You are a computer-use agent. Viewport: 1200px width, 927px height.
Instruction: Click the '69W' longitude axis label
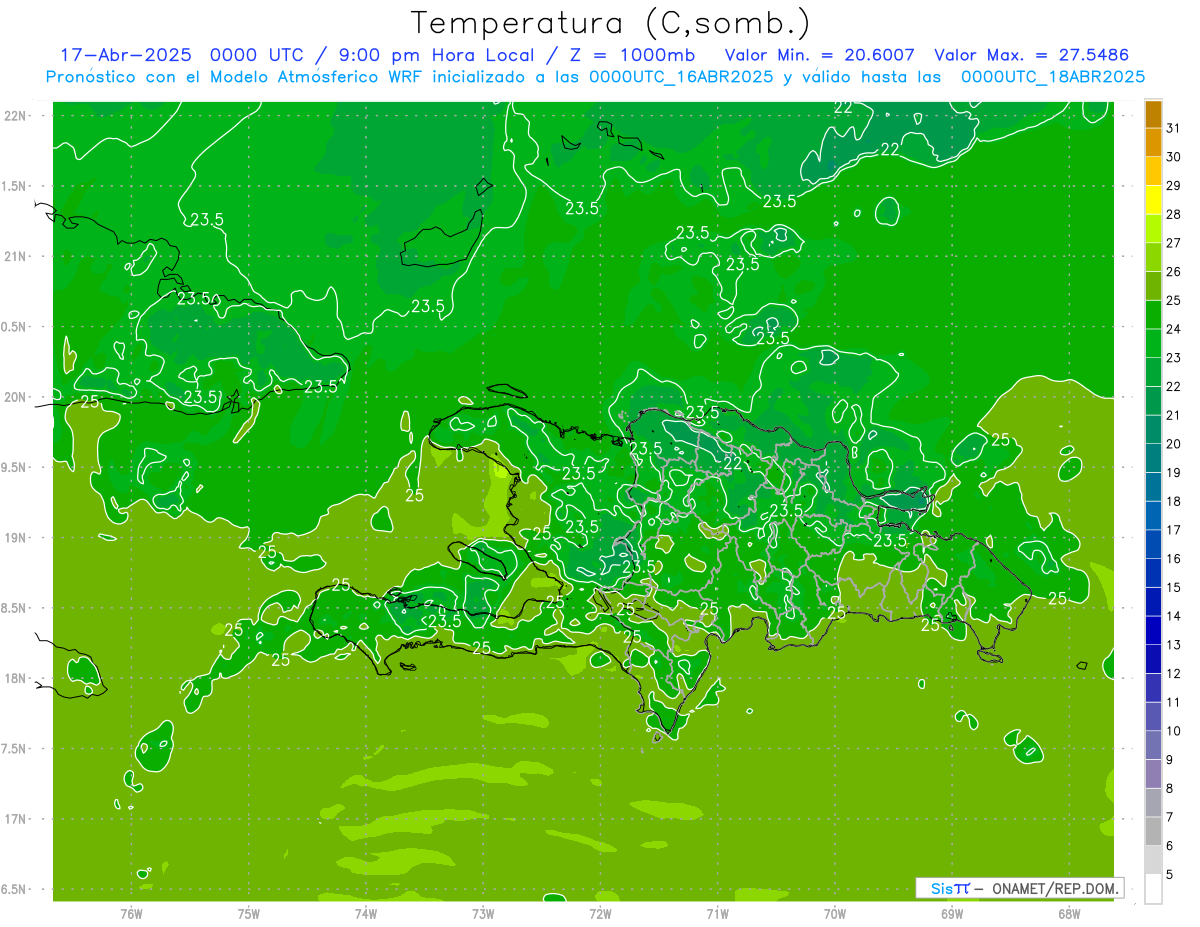pos(952,914)
